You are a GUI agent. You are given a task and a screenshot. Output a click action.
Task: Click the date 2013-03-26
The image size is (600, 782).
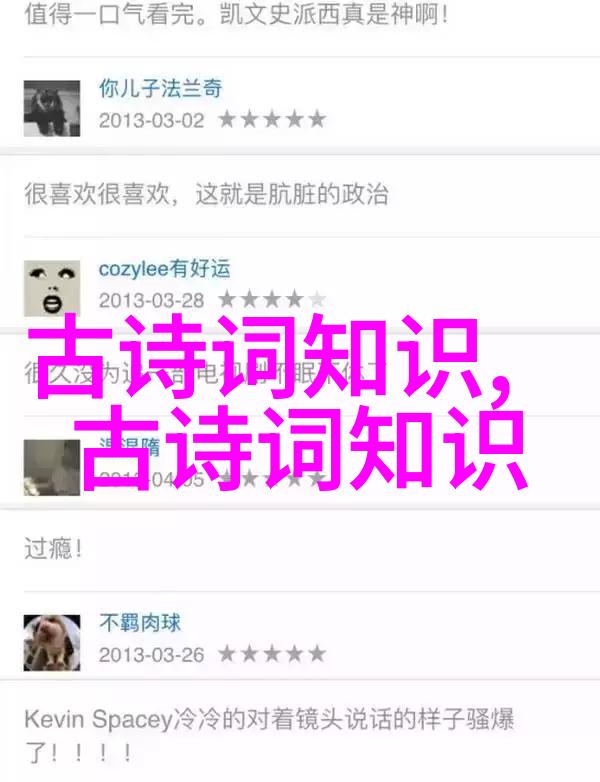click(152, 654)
